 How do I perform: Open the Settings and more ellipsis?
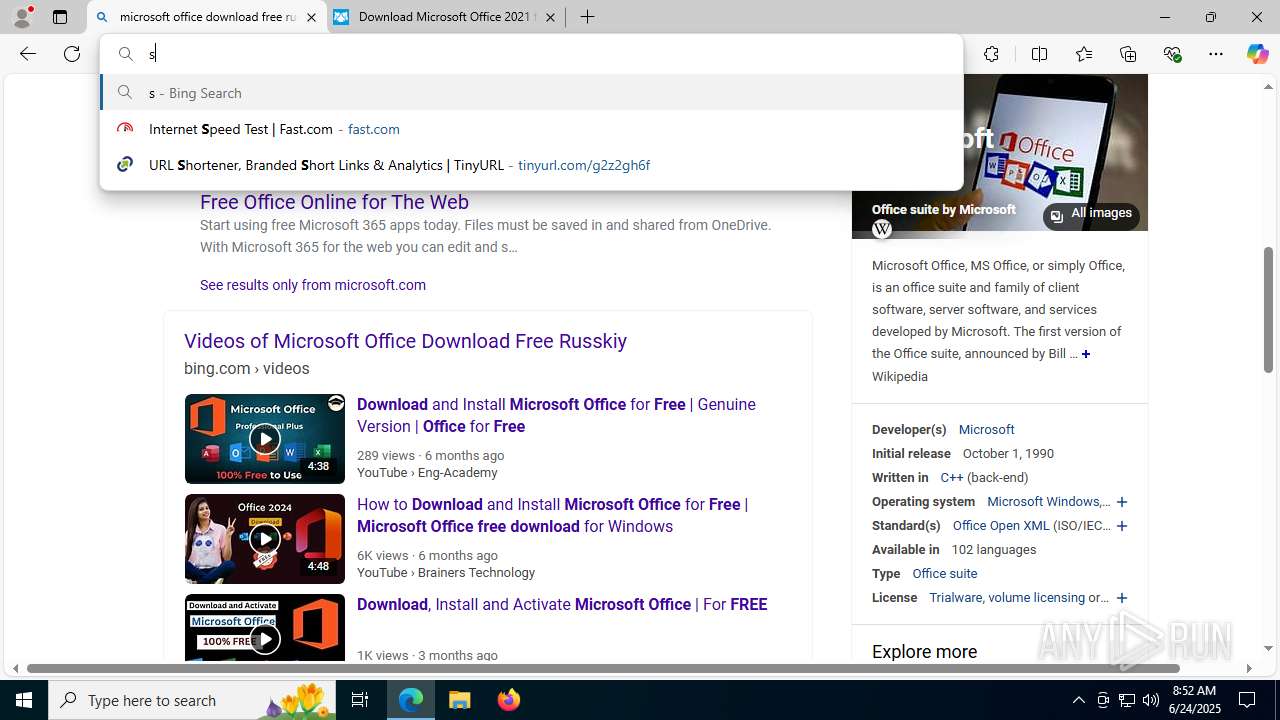pos(1216,54)
